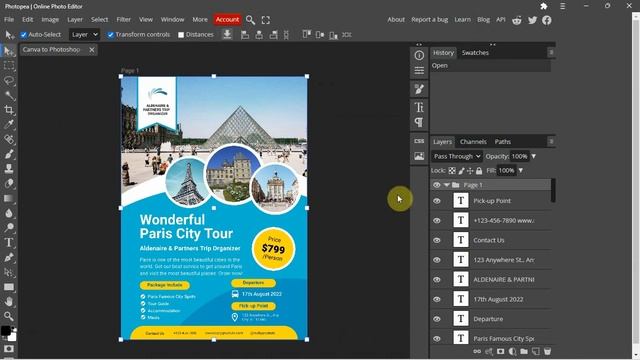Image resolution: width=640 pixels, height=360 pixels.
Task: Open the Properties panel icon
Action: 419,71
